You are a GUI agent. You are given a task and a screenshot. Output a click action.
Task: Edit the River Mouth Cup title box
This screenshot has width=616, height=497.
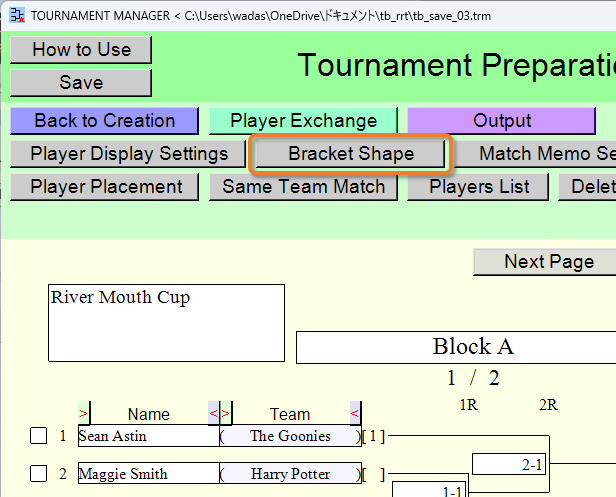167,323
